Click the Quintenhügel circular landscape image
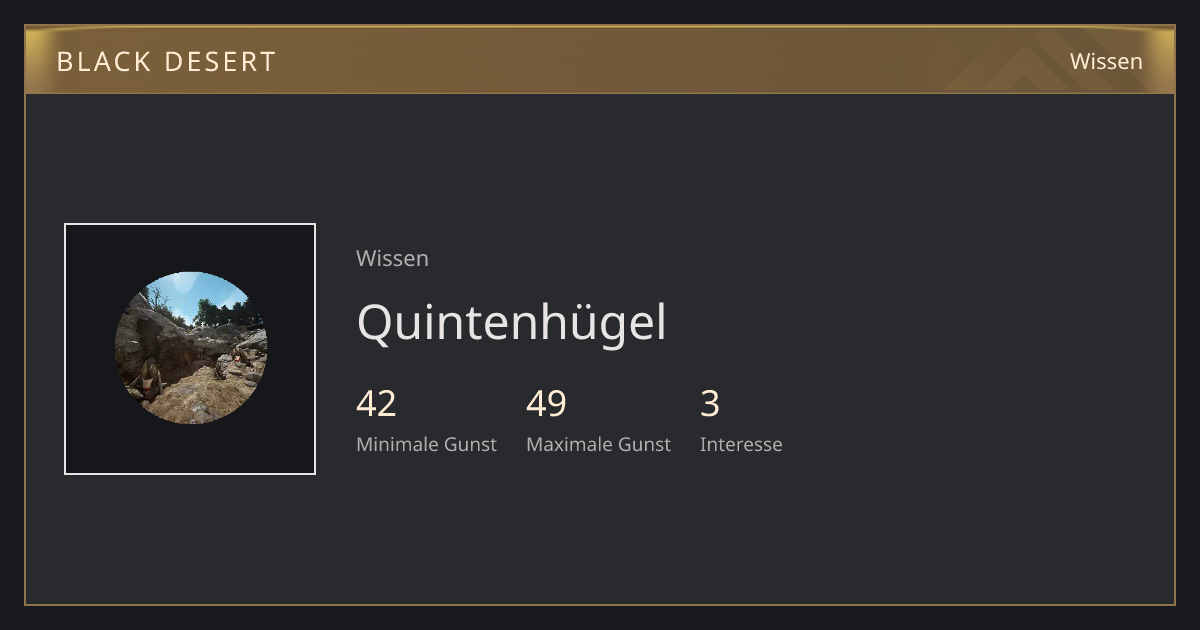The width and height of the screenshot is (1200, 630). (190, 348)
